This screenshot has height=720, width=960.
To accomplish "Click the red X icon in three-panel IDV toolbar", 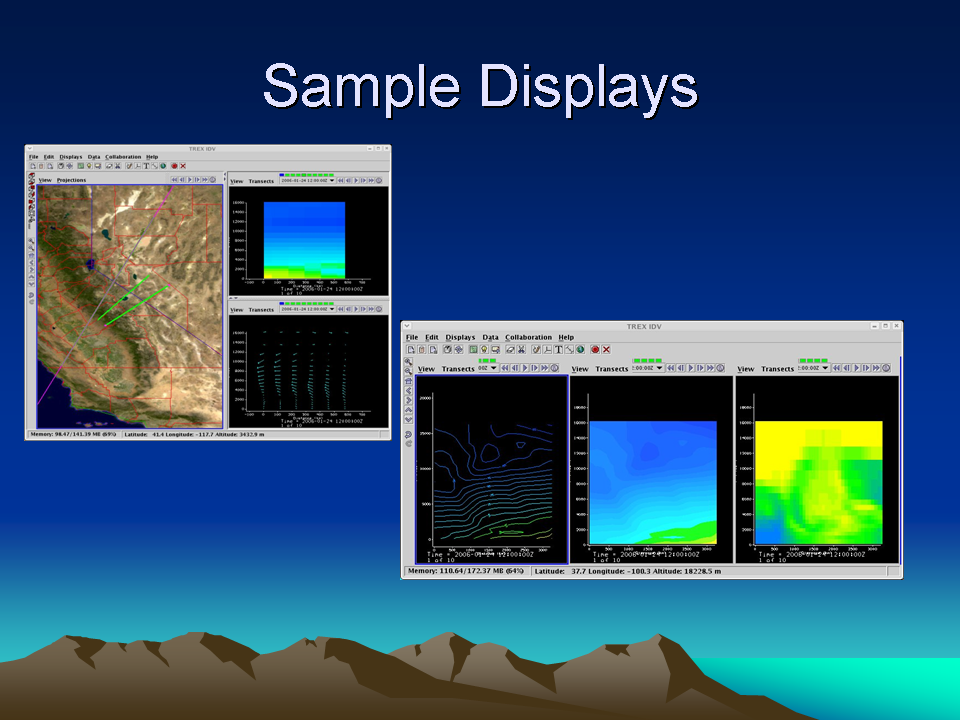I will (x=606, y=350).
